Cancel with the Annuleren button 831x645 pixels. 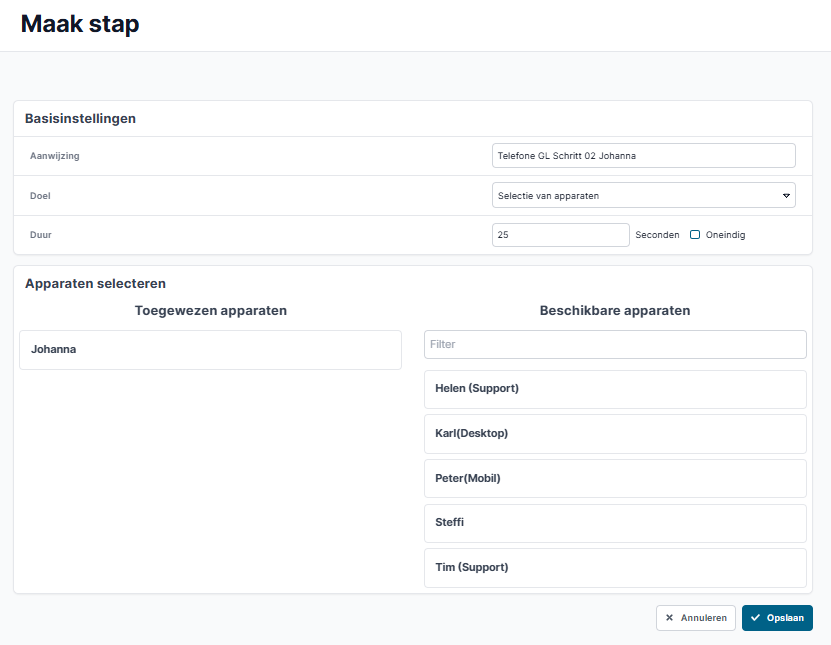pyautogui.click(x=696, y=618)
